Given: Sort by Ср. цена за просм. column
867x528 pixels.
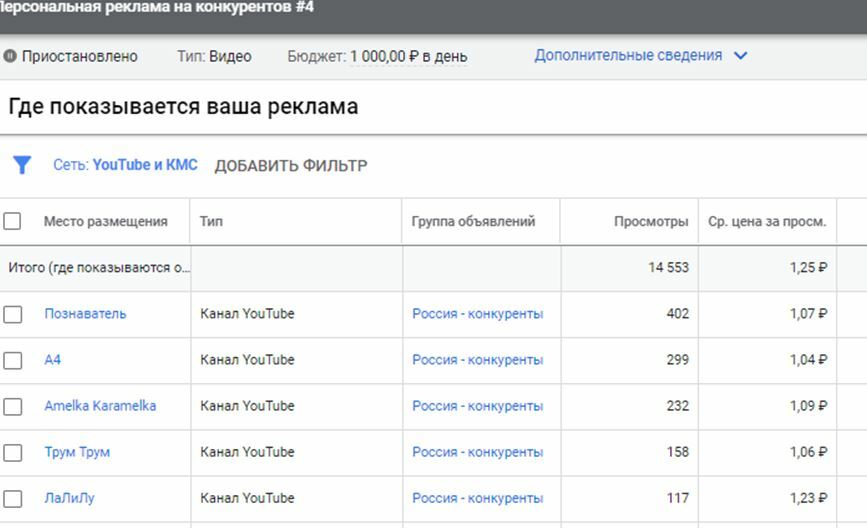Looking at the screenshot, I should 767,222.
